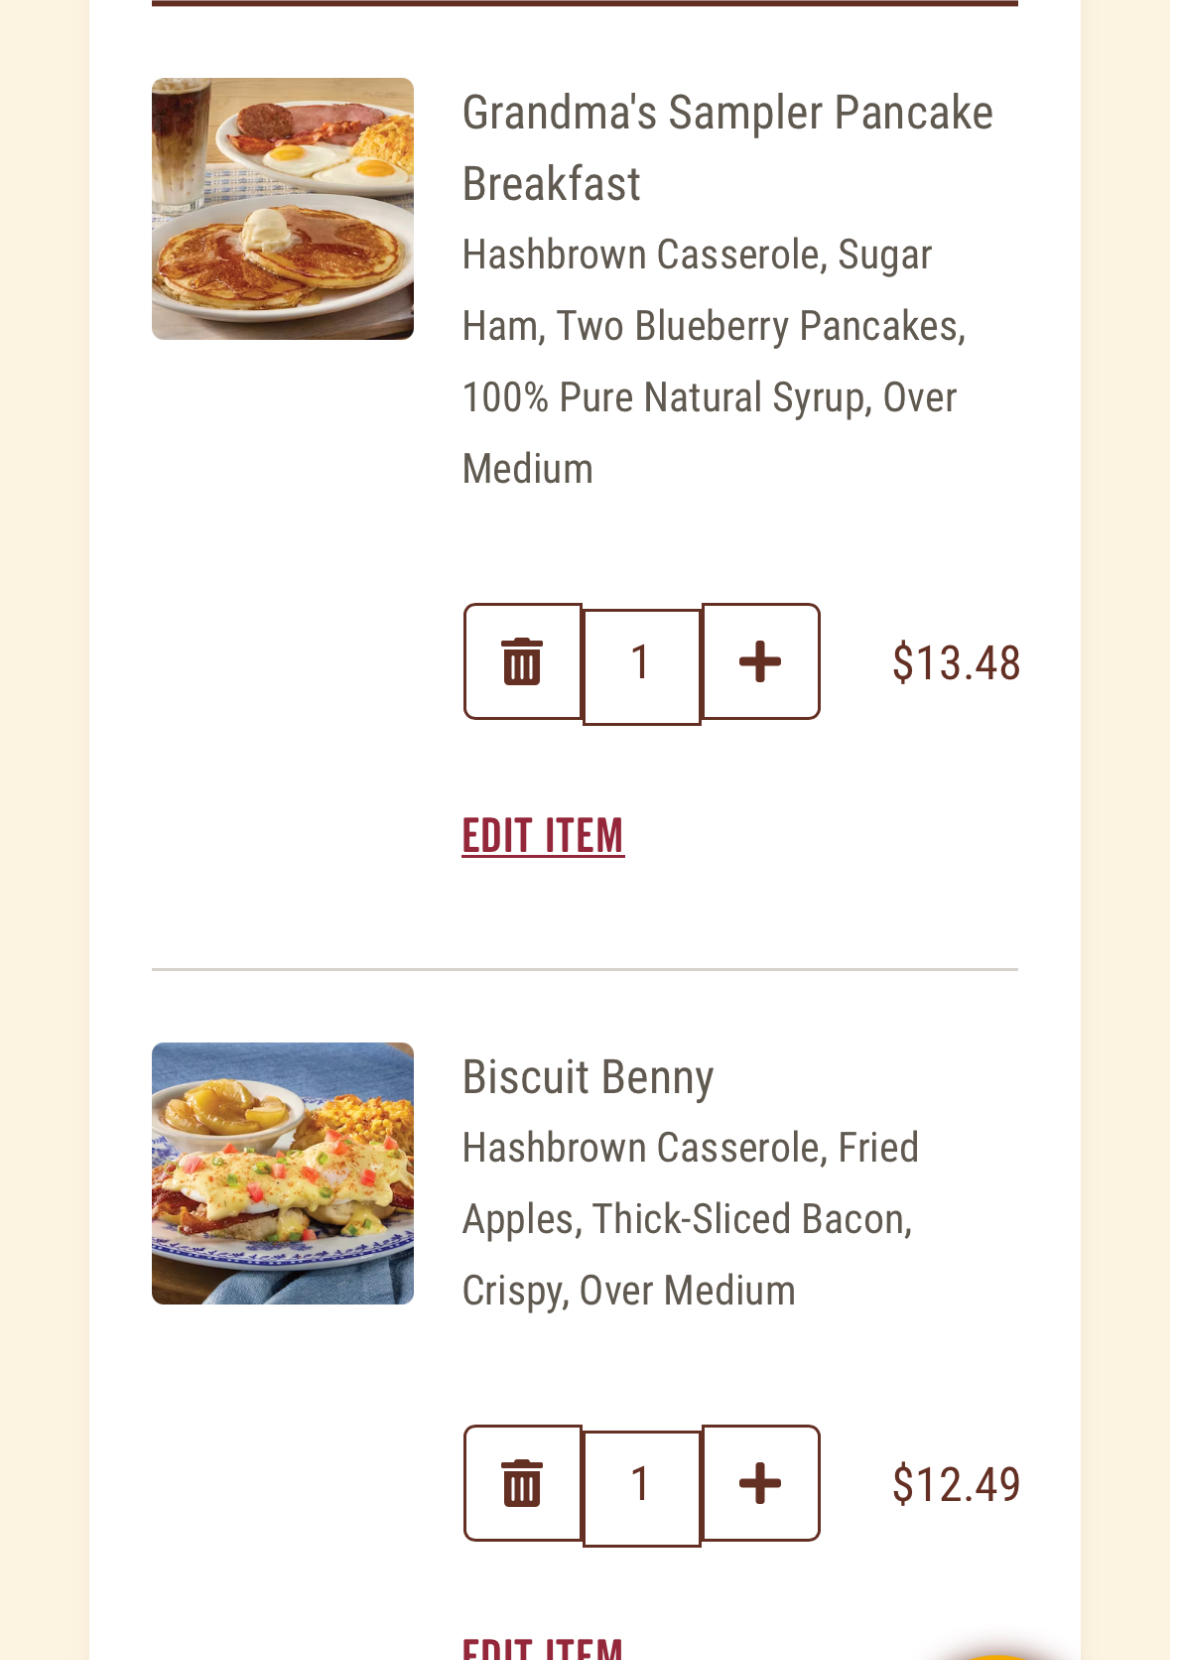
Task: Click the divider line between cart items
Action: [x=584, y=969]
